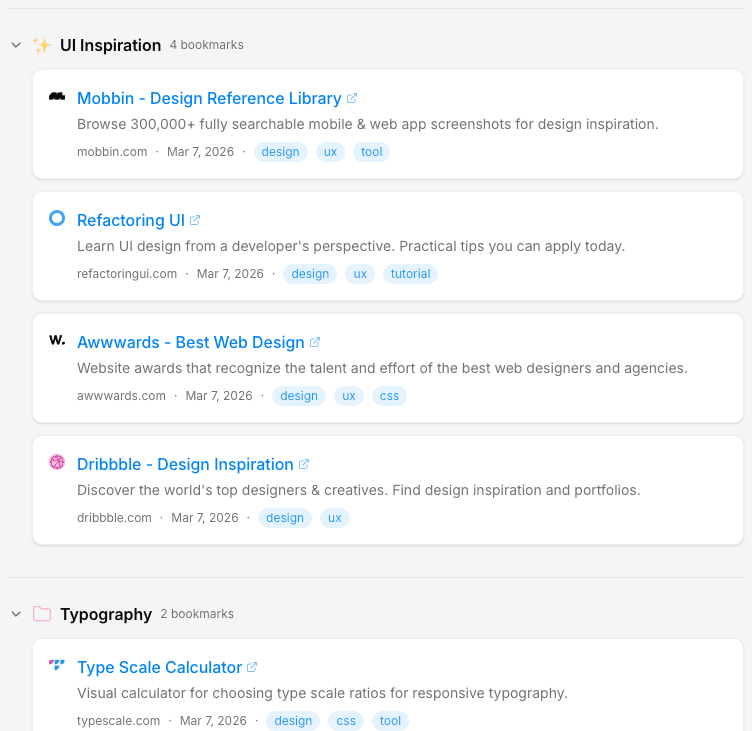Pick the design tag on Type Scale card
This screenshot has height=731, width=752.
coord(293,721)
